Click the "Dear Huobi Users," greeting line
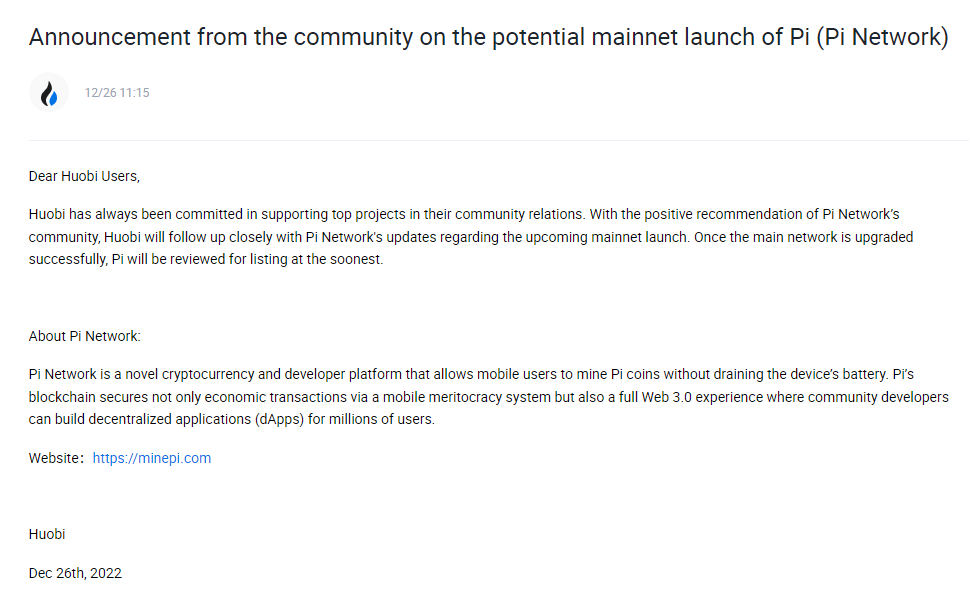Screen dimensions: 970x591 84,176
